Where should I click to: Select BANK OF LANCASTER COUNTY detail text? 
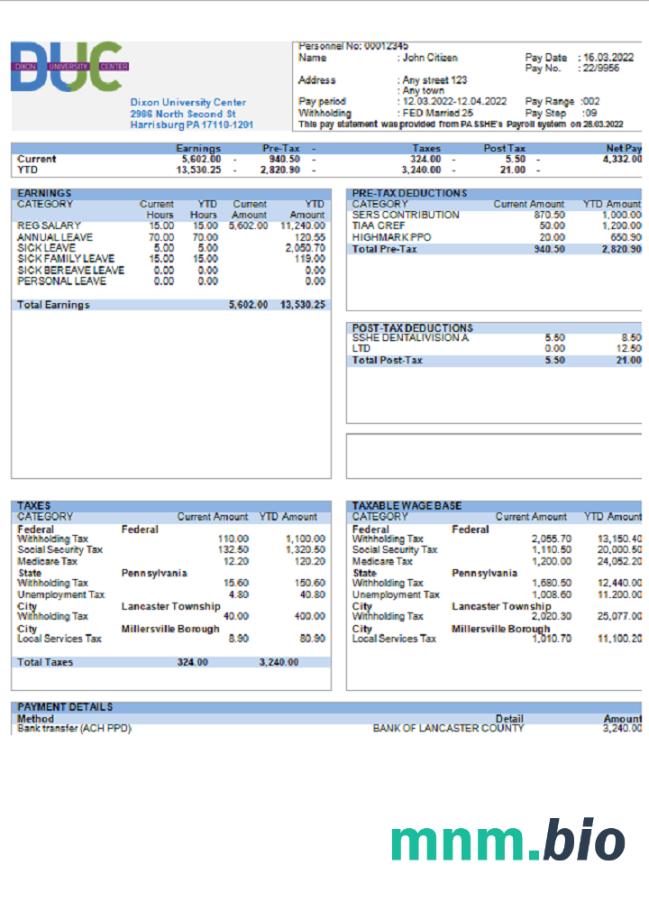pyautogui.click(x=447, y=728)
